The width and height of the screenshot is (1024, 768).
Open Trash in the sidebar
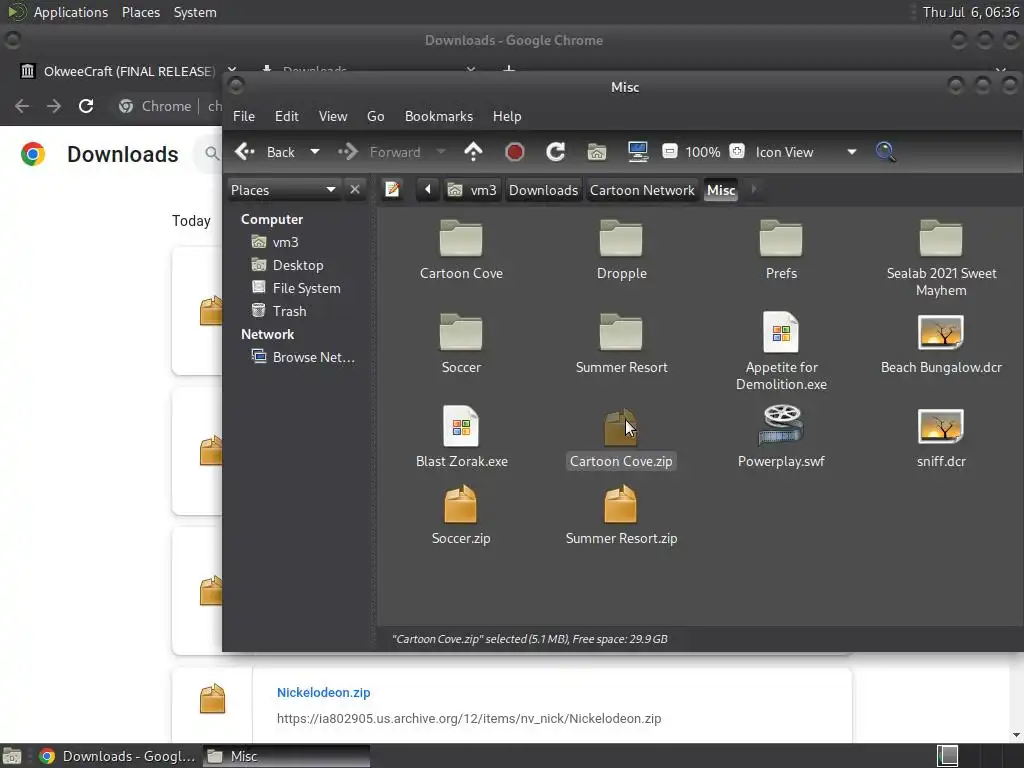(279, 311)
